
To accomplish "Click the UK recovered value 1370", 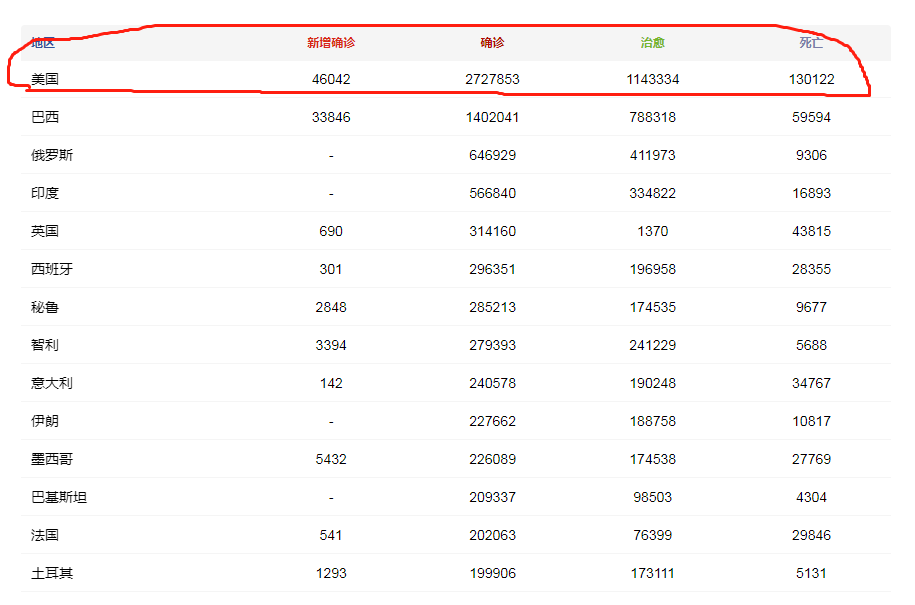I will pos(652,231).
